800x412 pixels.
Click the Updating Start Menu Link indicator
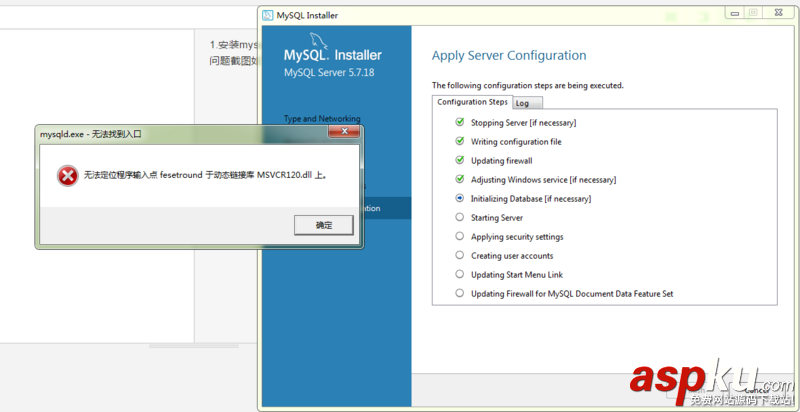click(460, 274)
